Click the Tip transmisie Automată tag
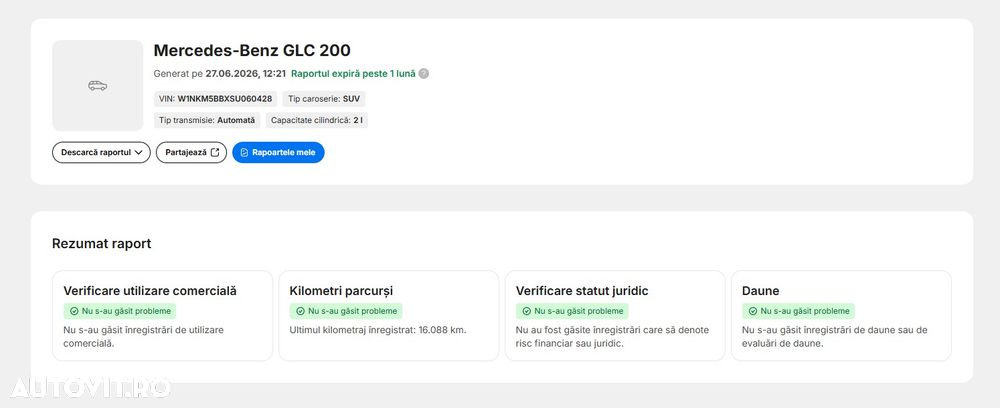The image size is (1000, 408). pos(207,120)
